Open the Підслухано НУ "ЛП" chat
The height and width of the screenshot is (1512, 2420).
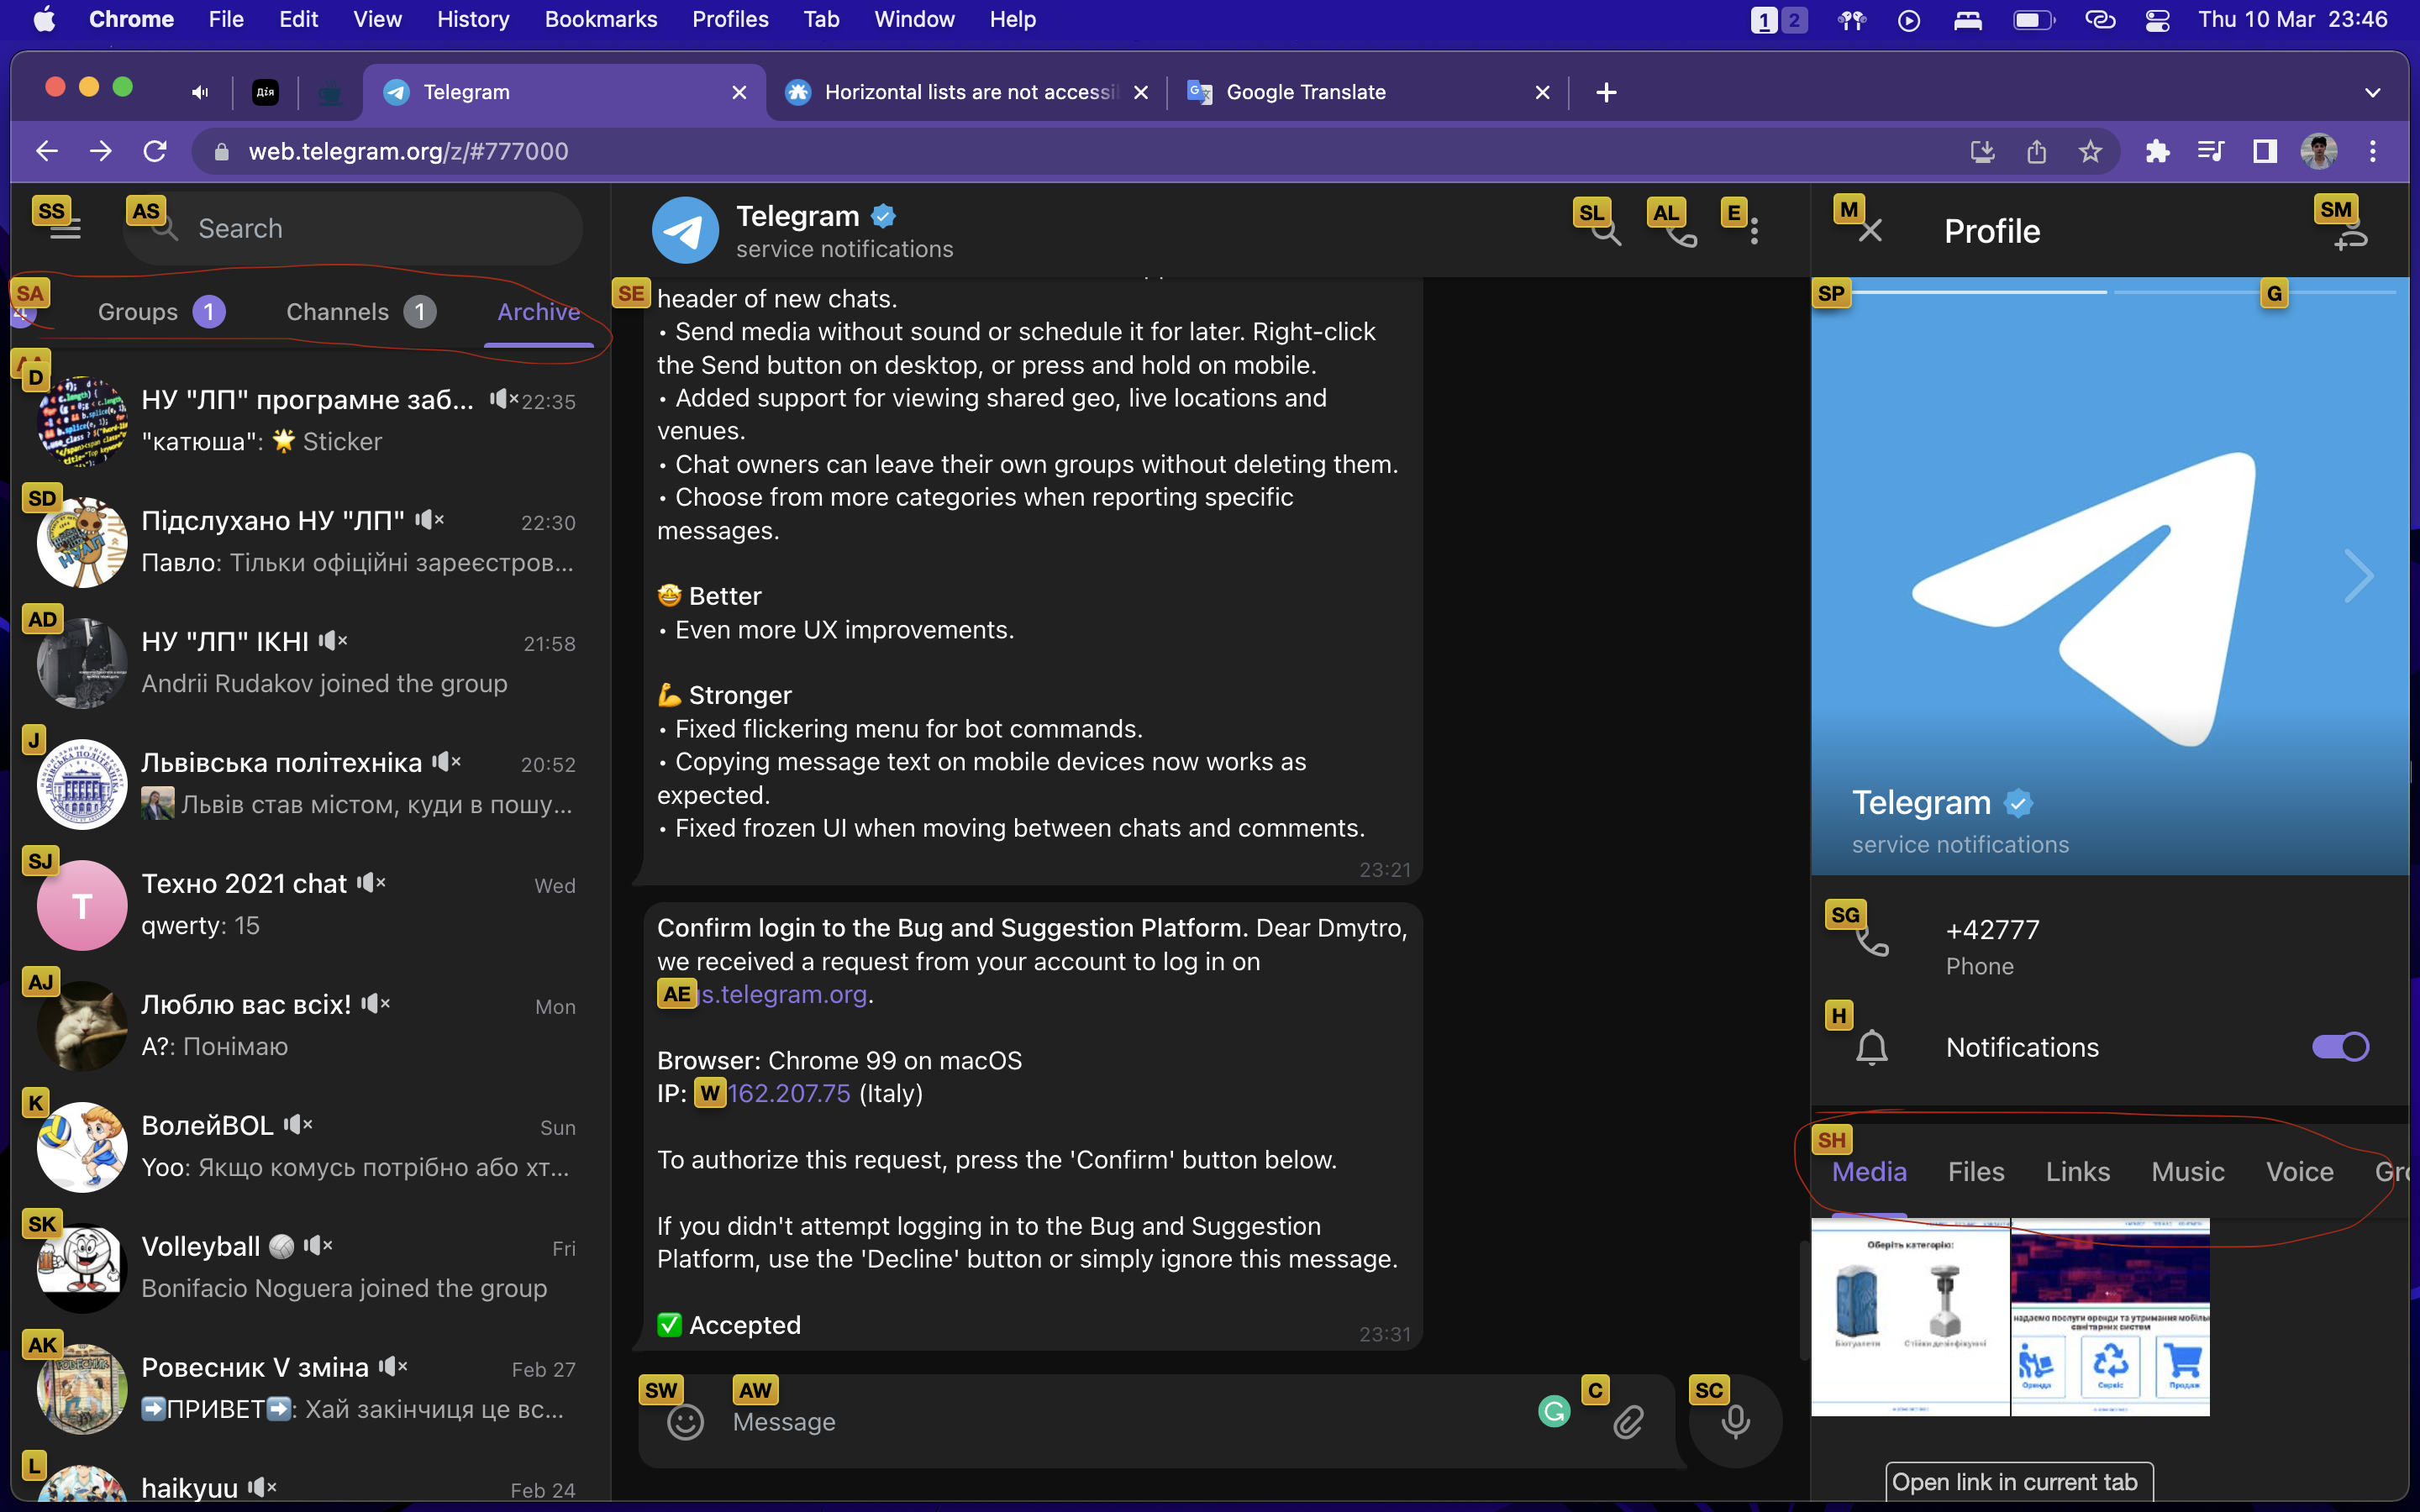(x=309, y=542)
